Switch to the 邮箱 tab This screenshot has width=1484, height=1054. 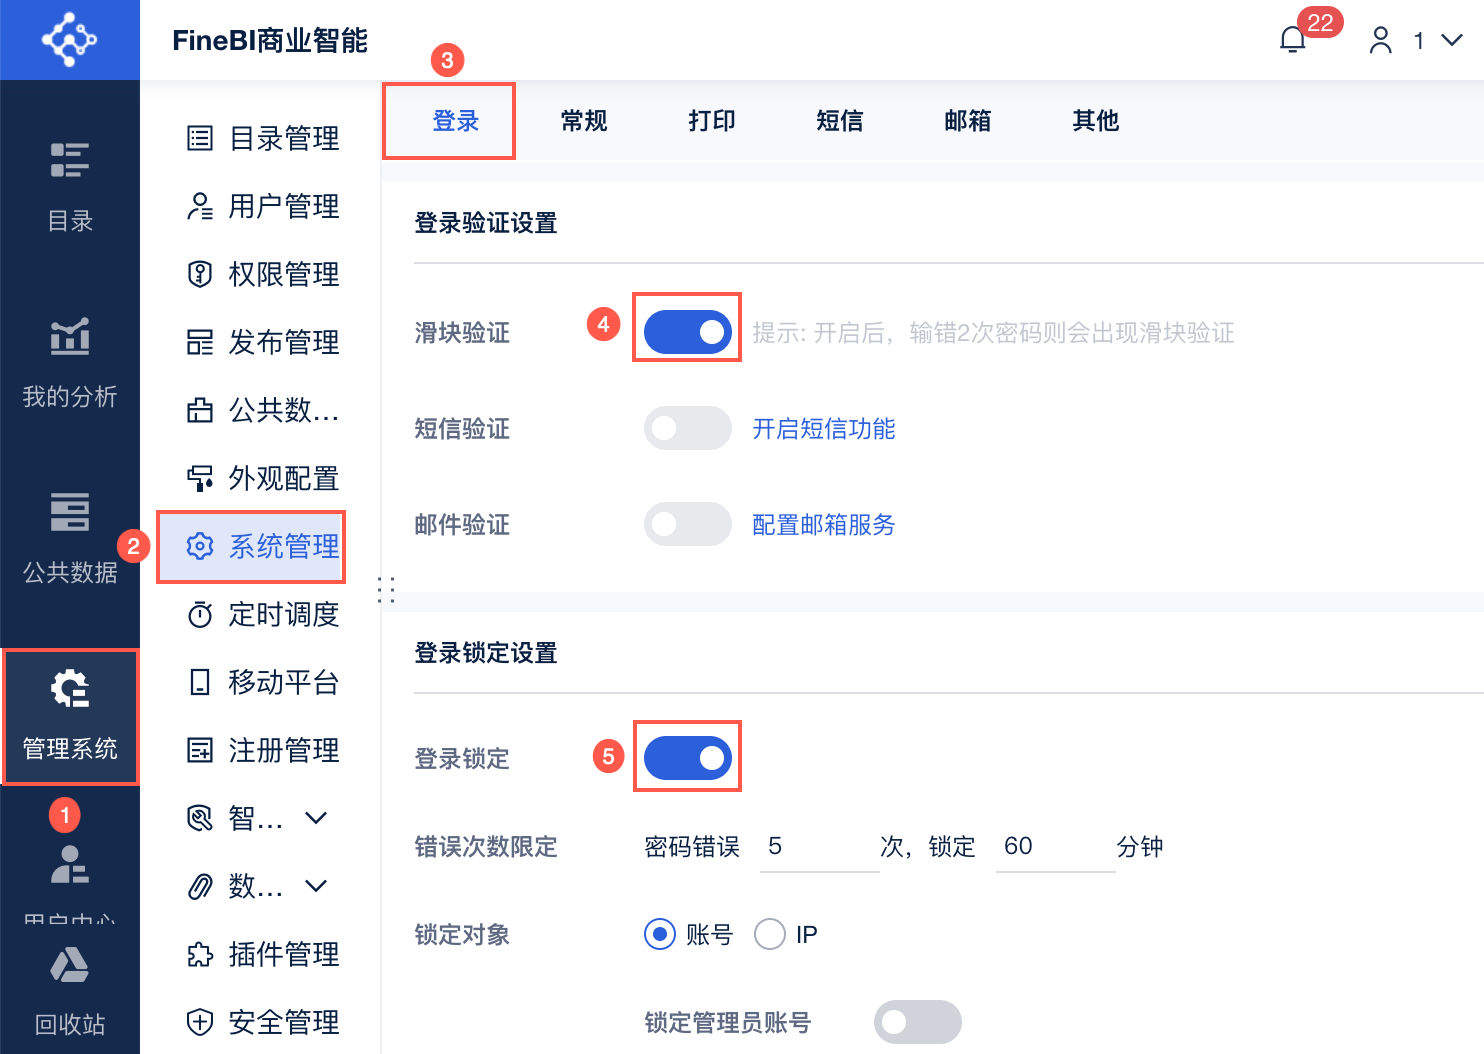point(967,121)
